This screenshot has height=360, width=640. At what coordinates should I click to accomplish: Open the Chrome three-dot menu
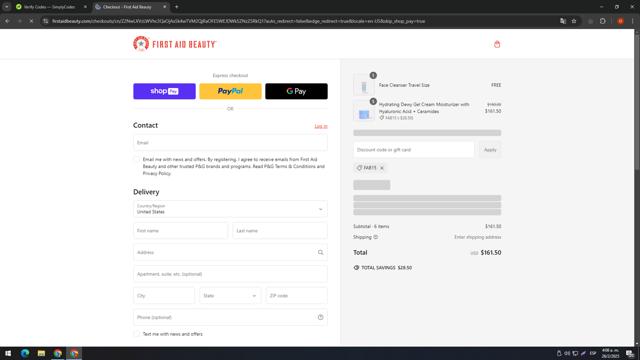[x=632, y=21]
